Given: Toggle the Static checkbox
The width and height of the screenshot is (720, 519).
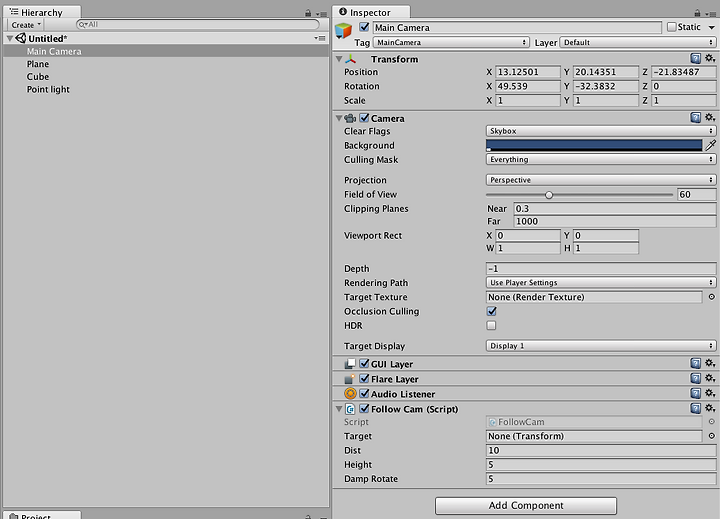Looking at the screenshot, I should pos(671,27).
